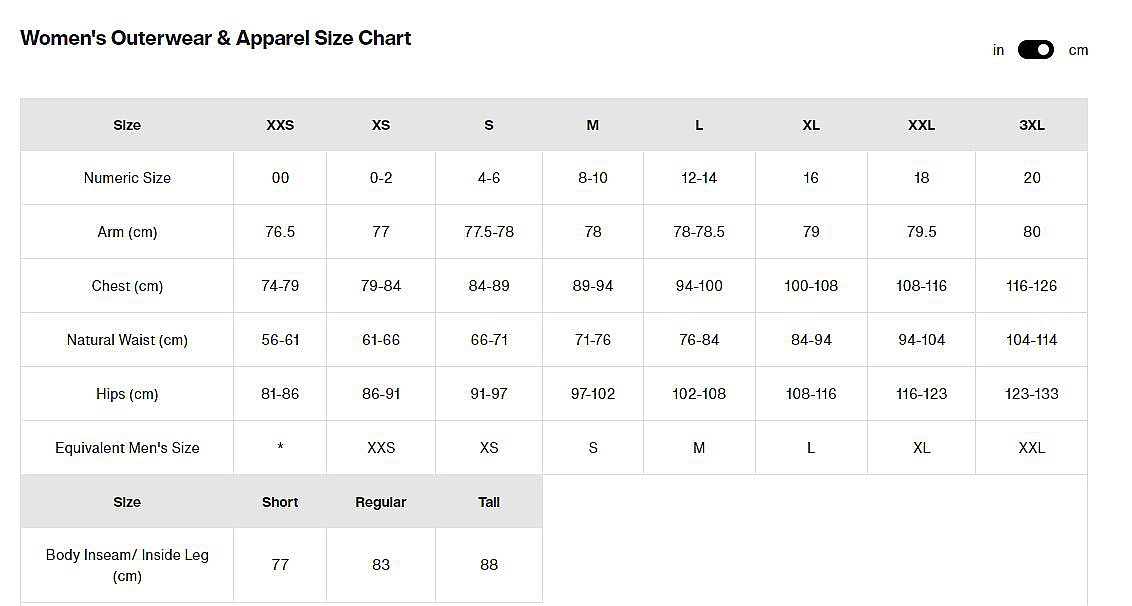Click the Numeric Size row label
This screenshot has height=606, width=1132.
pyautogui.click(x=127, y=178)
